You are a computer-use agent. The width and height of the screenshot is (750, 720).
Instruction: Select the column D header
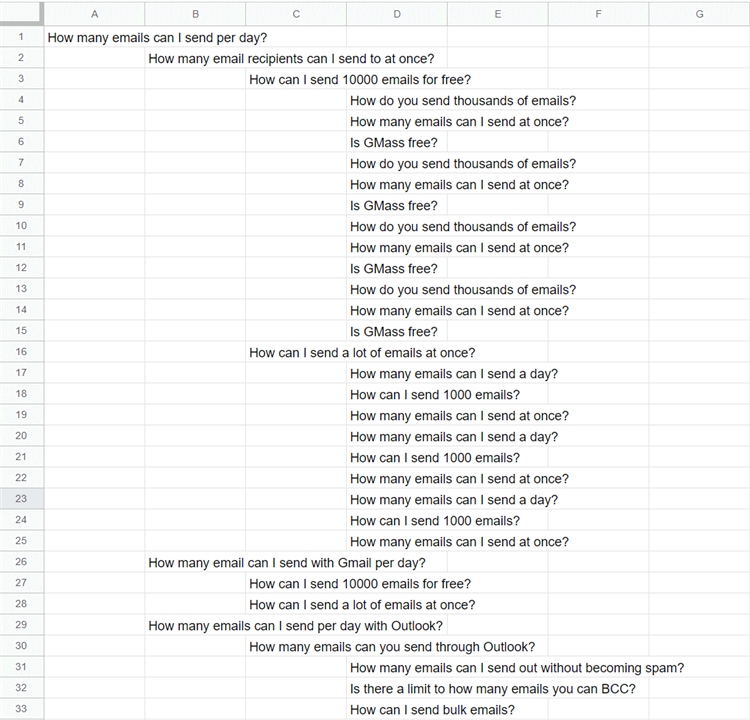tap(397, 14)
